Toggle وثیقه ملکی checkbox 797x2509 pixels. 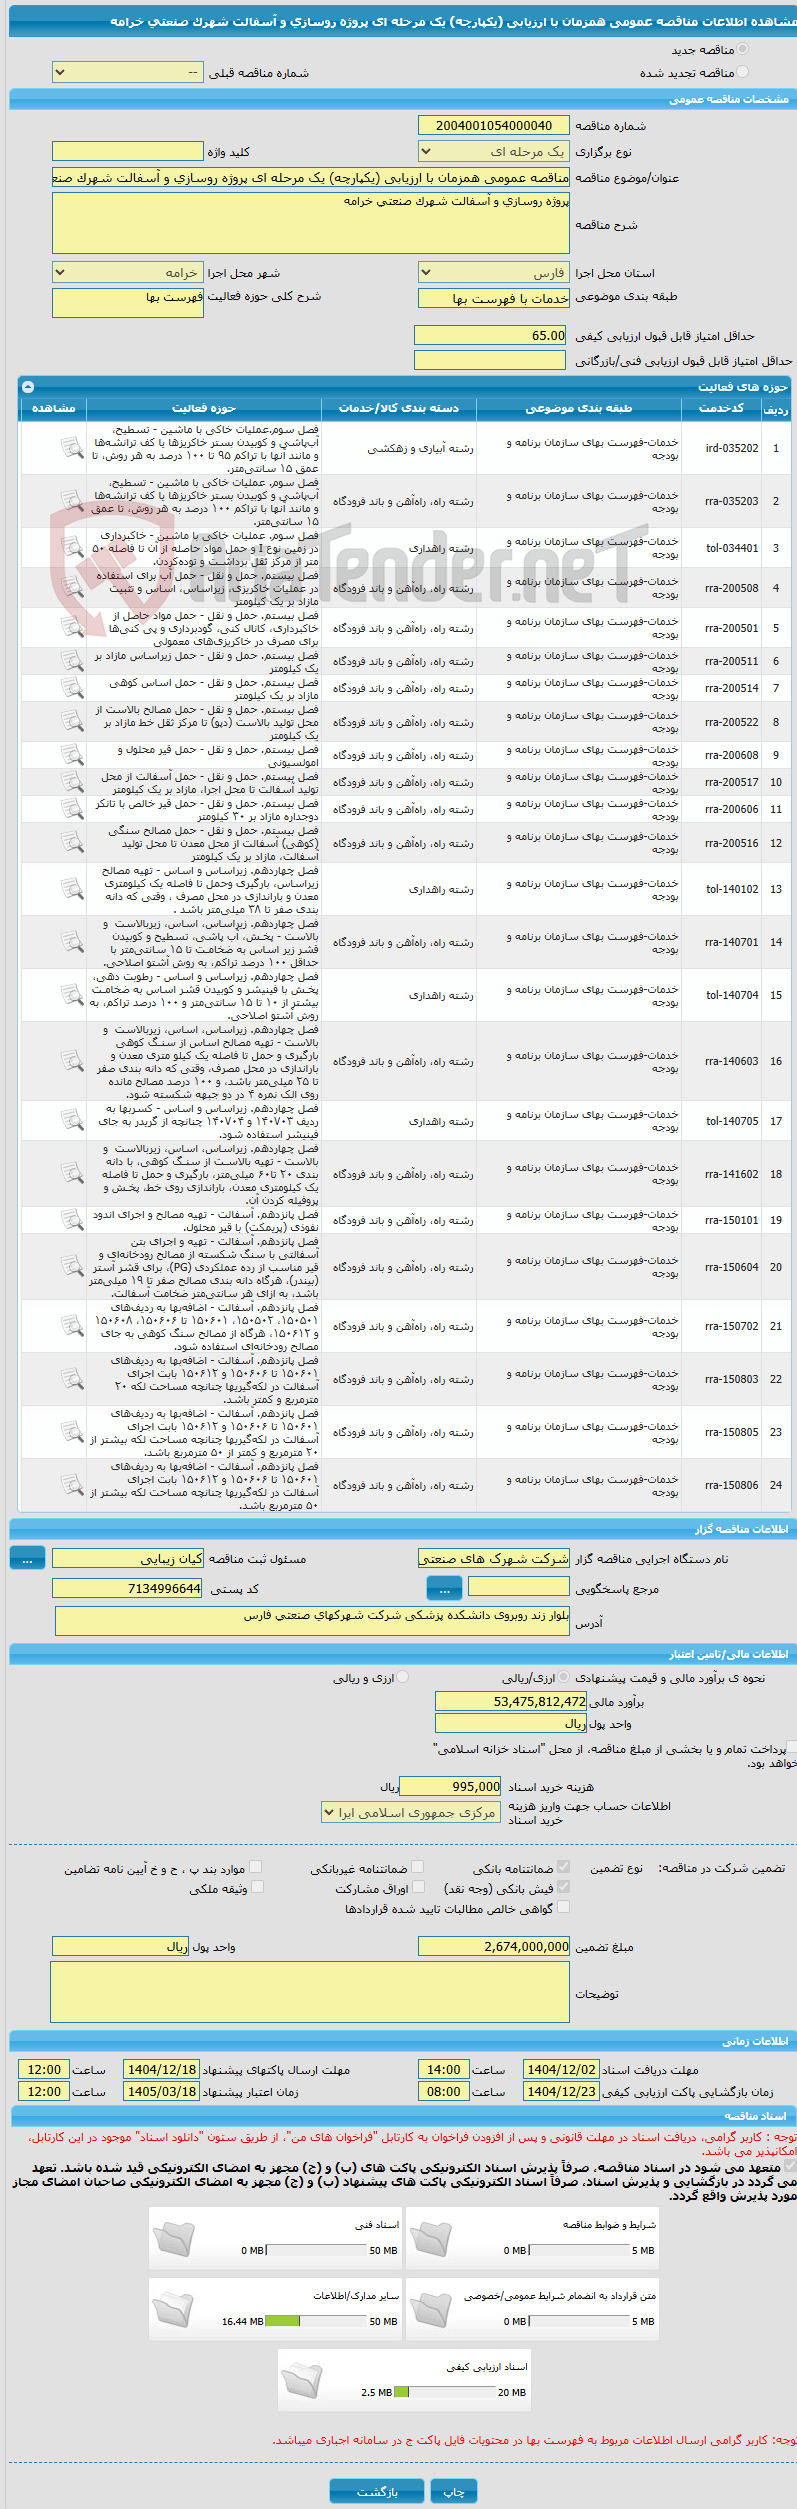point(256,1886)
